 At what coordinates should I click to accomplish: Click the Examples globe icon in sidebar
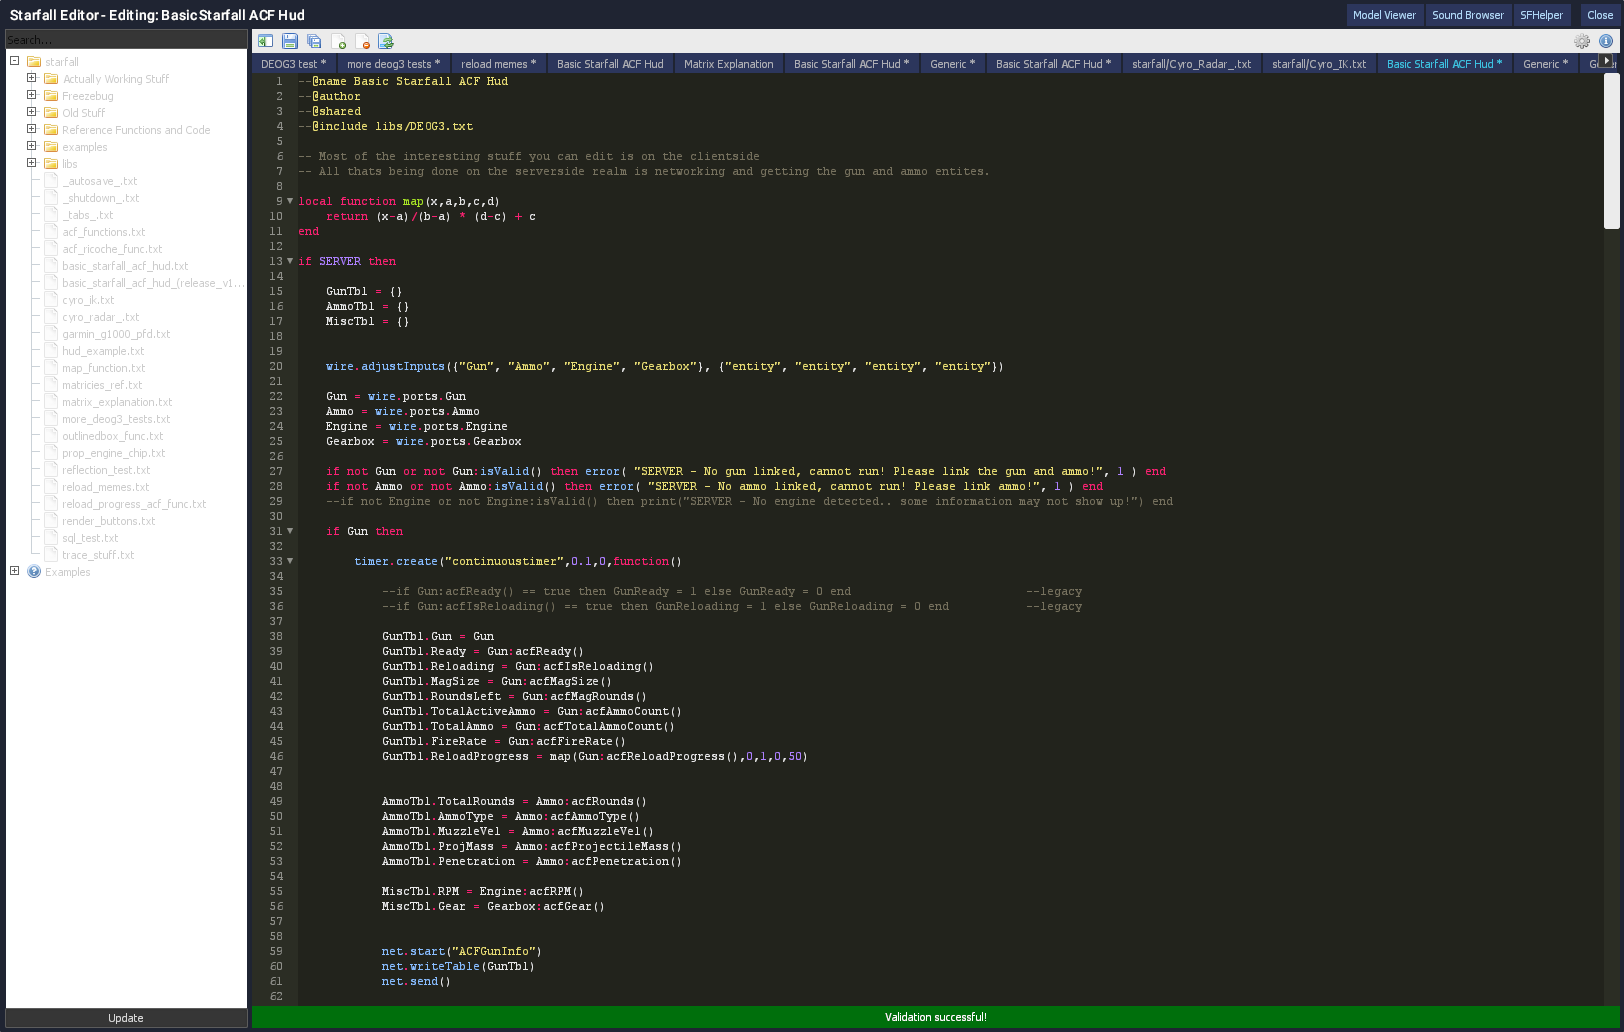[x=33, y=571]
